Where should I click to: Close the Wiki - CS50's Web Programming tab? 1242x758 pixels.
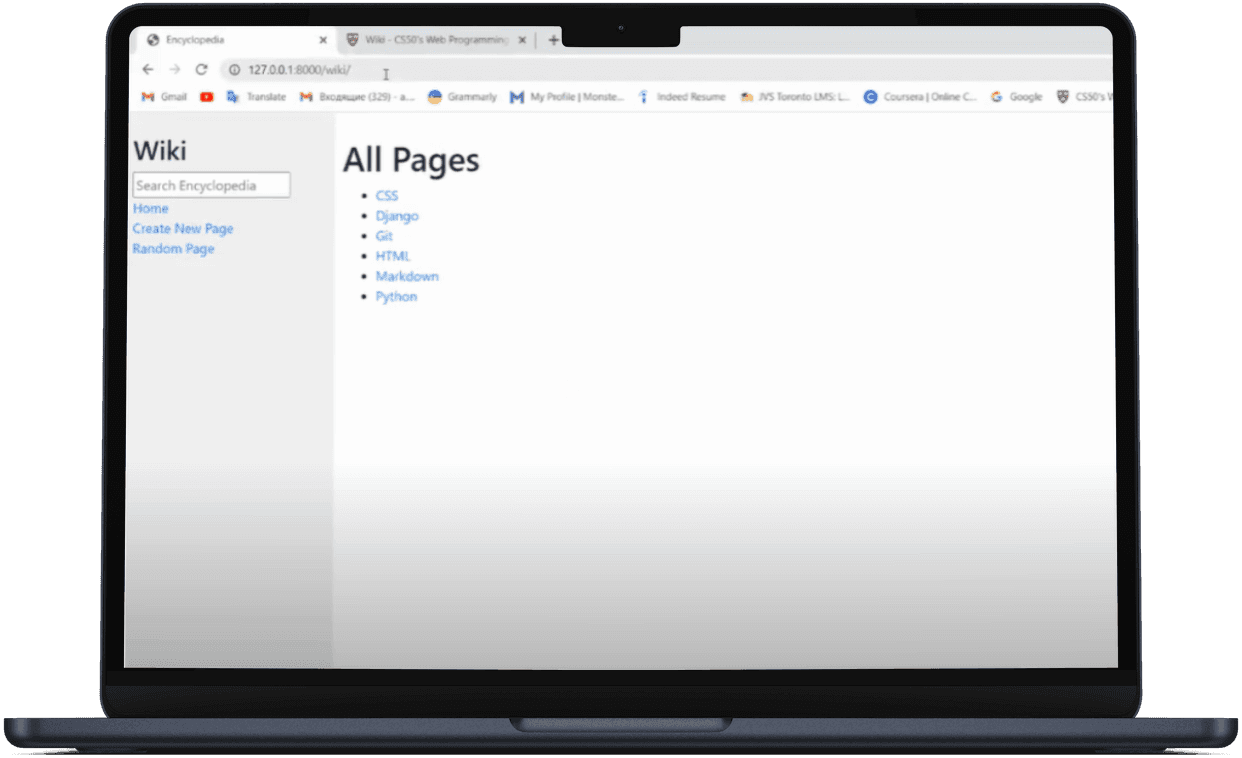522,40
